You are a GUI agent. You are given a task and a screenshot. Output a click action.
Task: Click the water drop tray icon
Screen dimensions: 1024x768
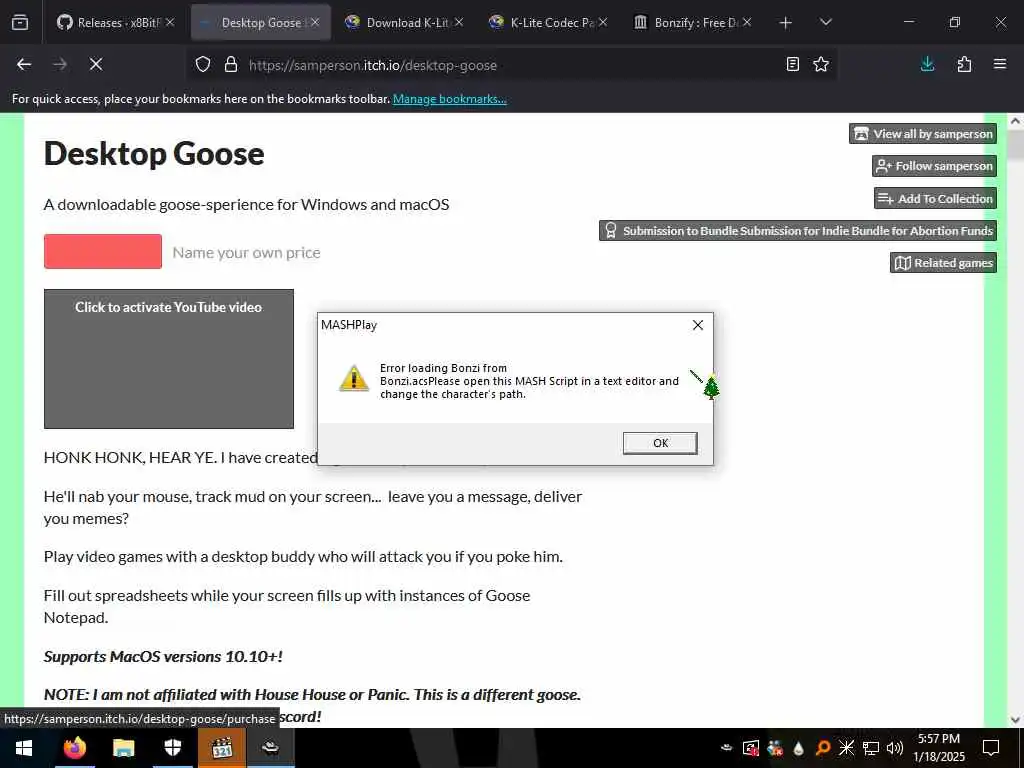(x=798, y=748)
